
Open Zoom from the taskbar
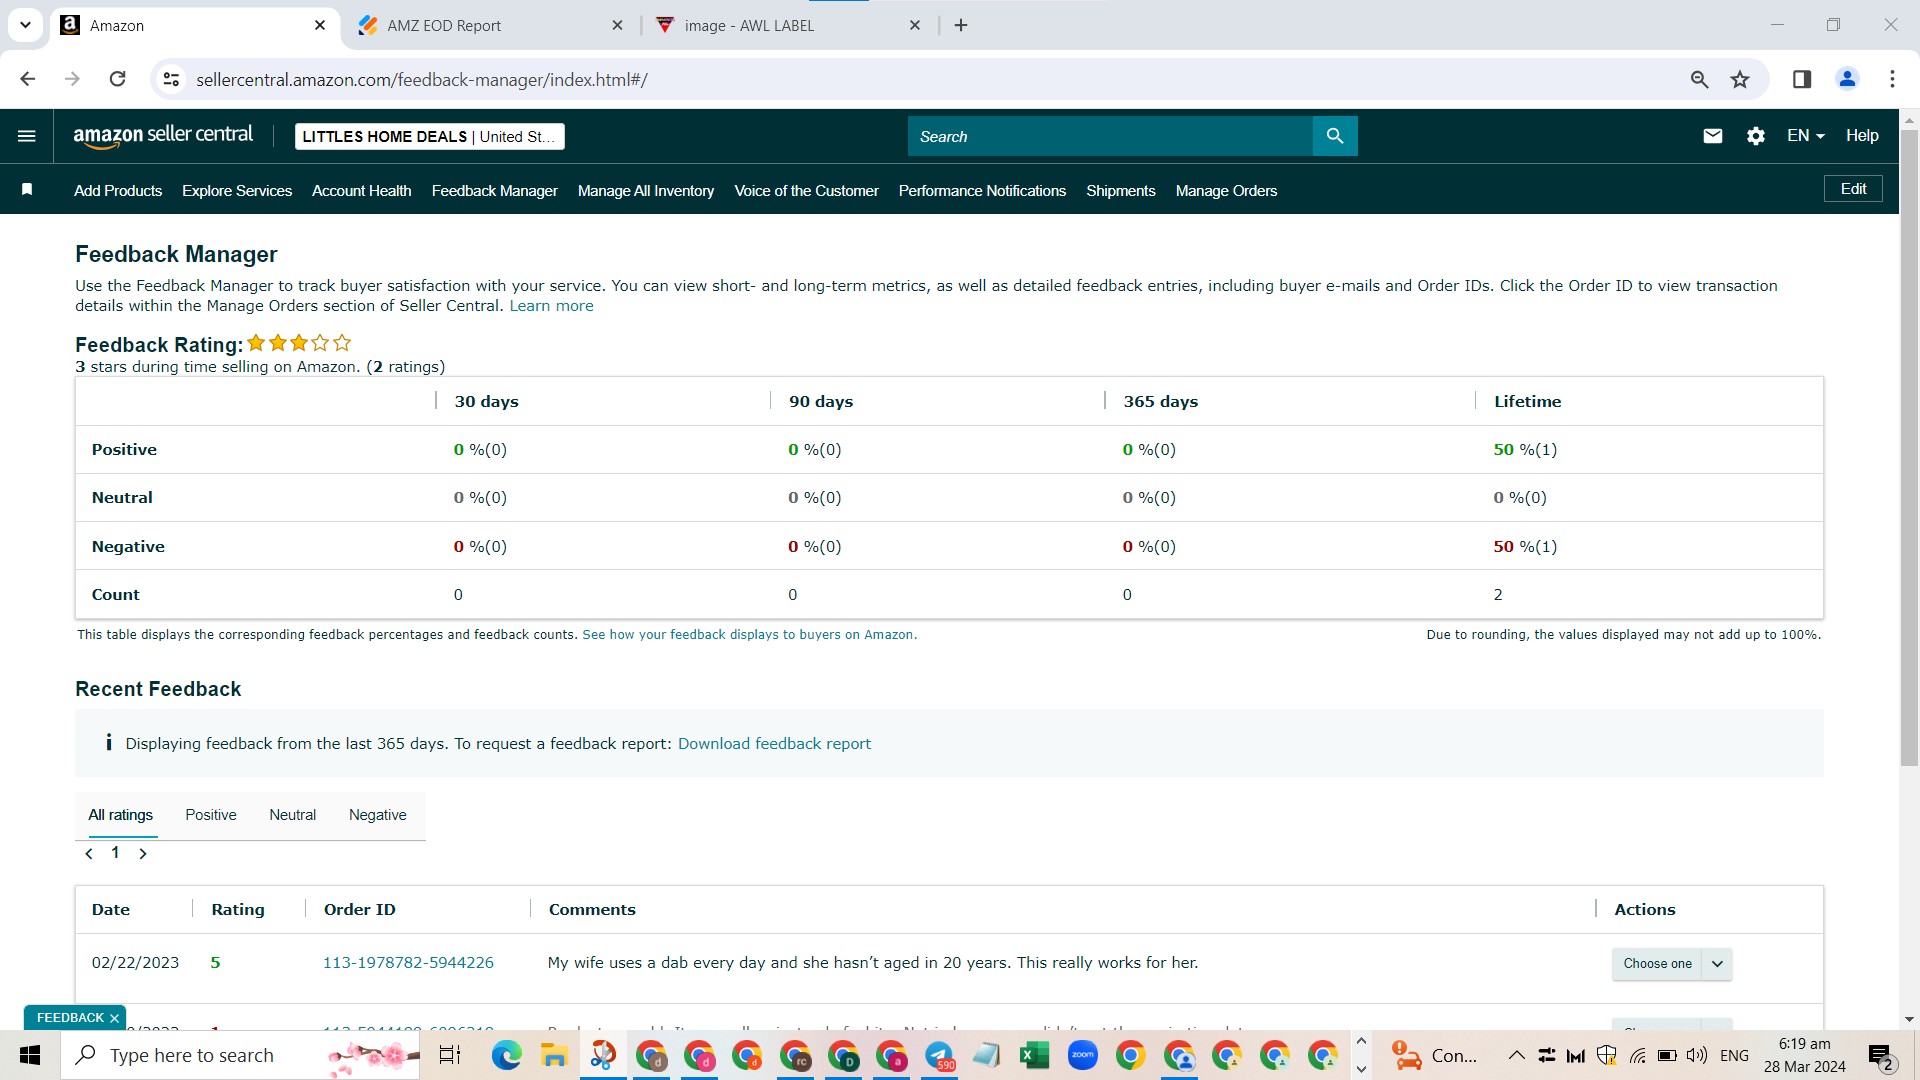click(1082, 1055)
